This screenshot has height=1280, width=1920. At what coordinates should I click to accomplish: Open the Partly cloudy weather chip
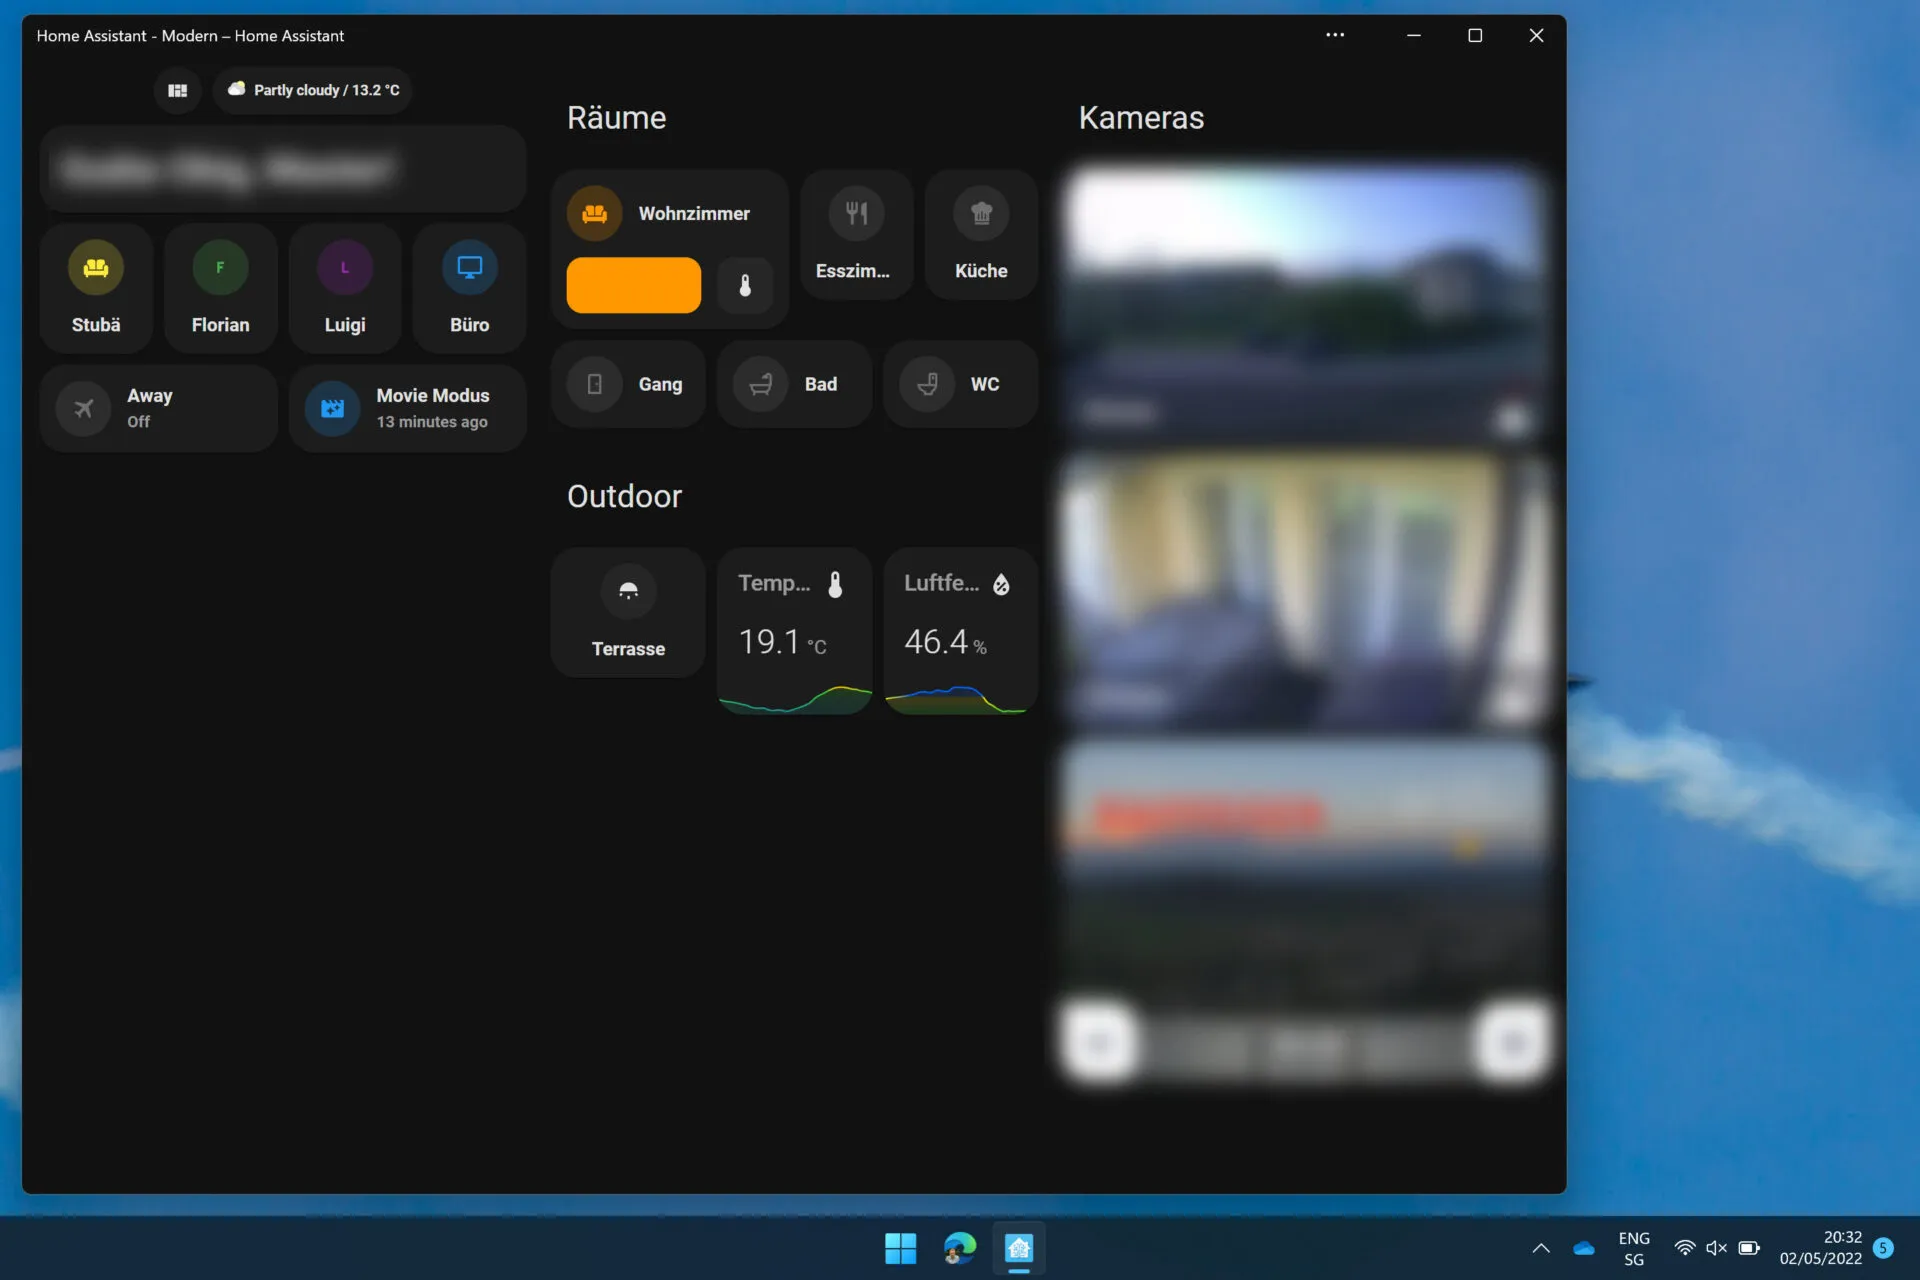point(313,90)
